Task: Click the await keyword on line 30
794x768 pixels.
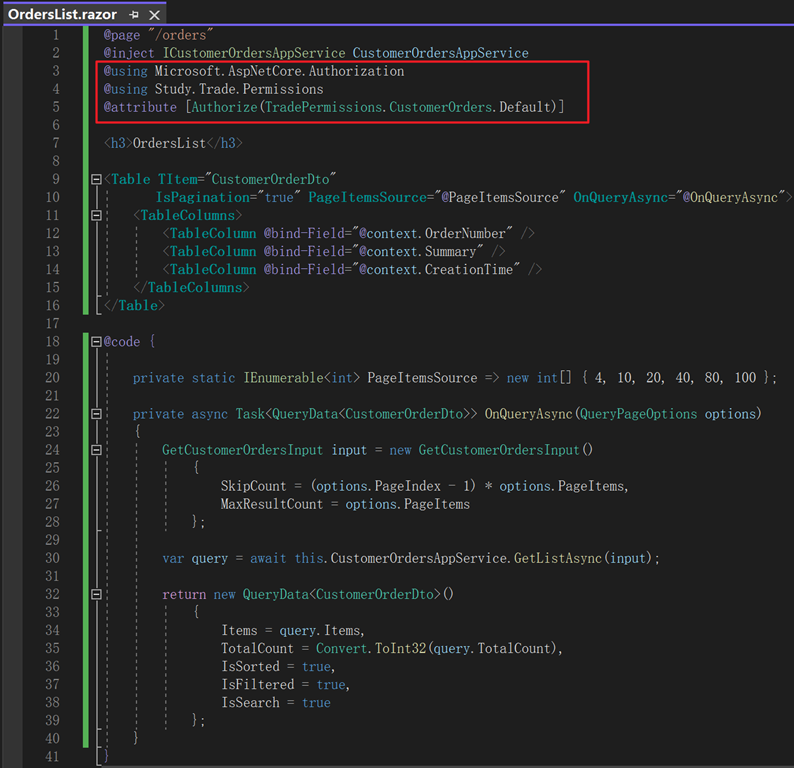Action: [x=268, y=558]
